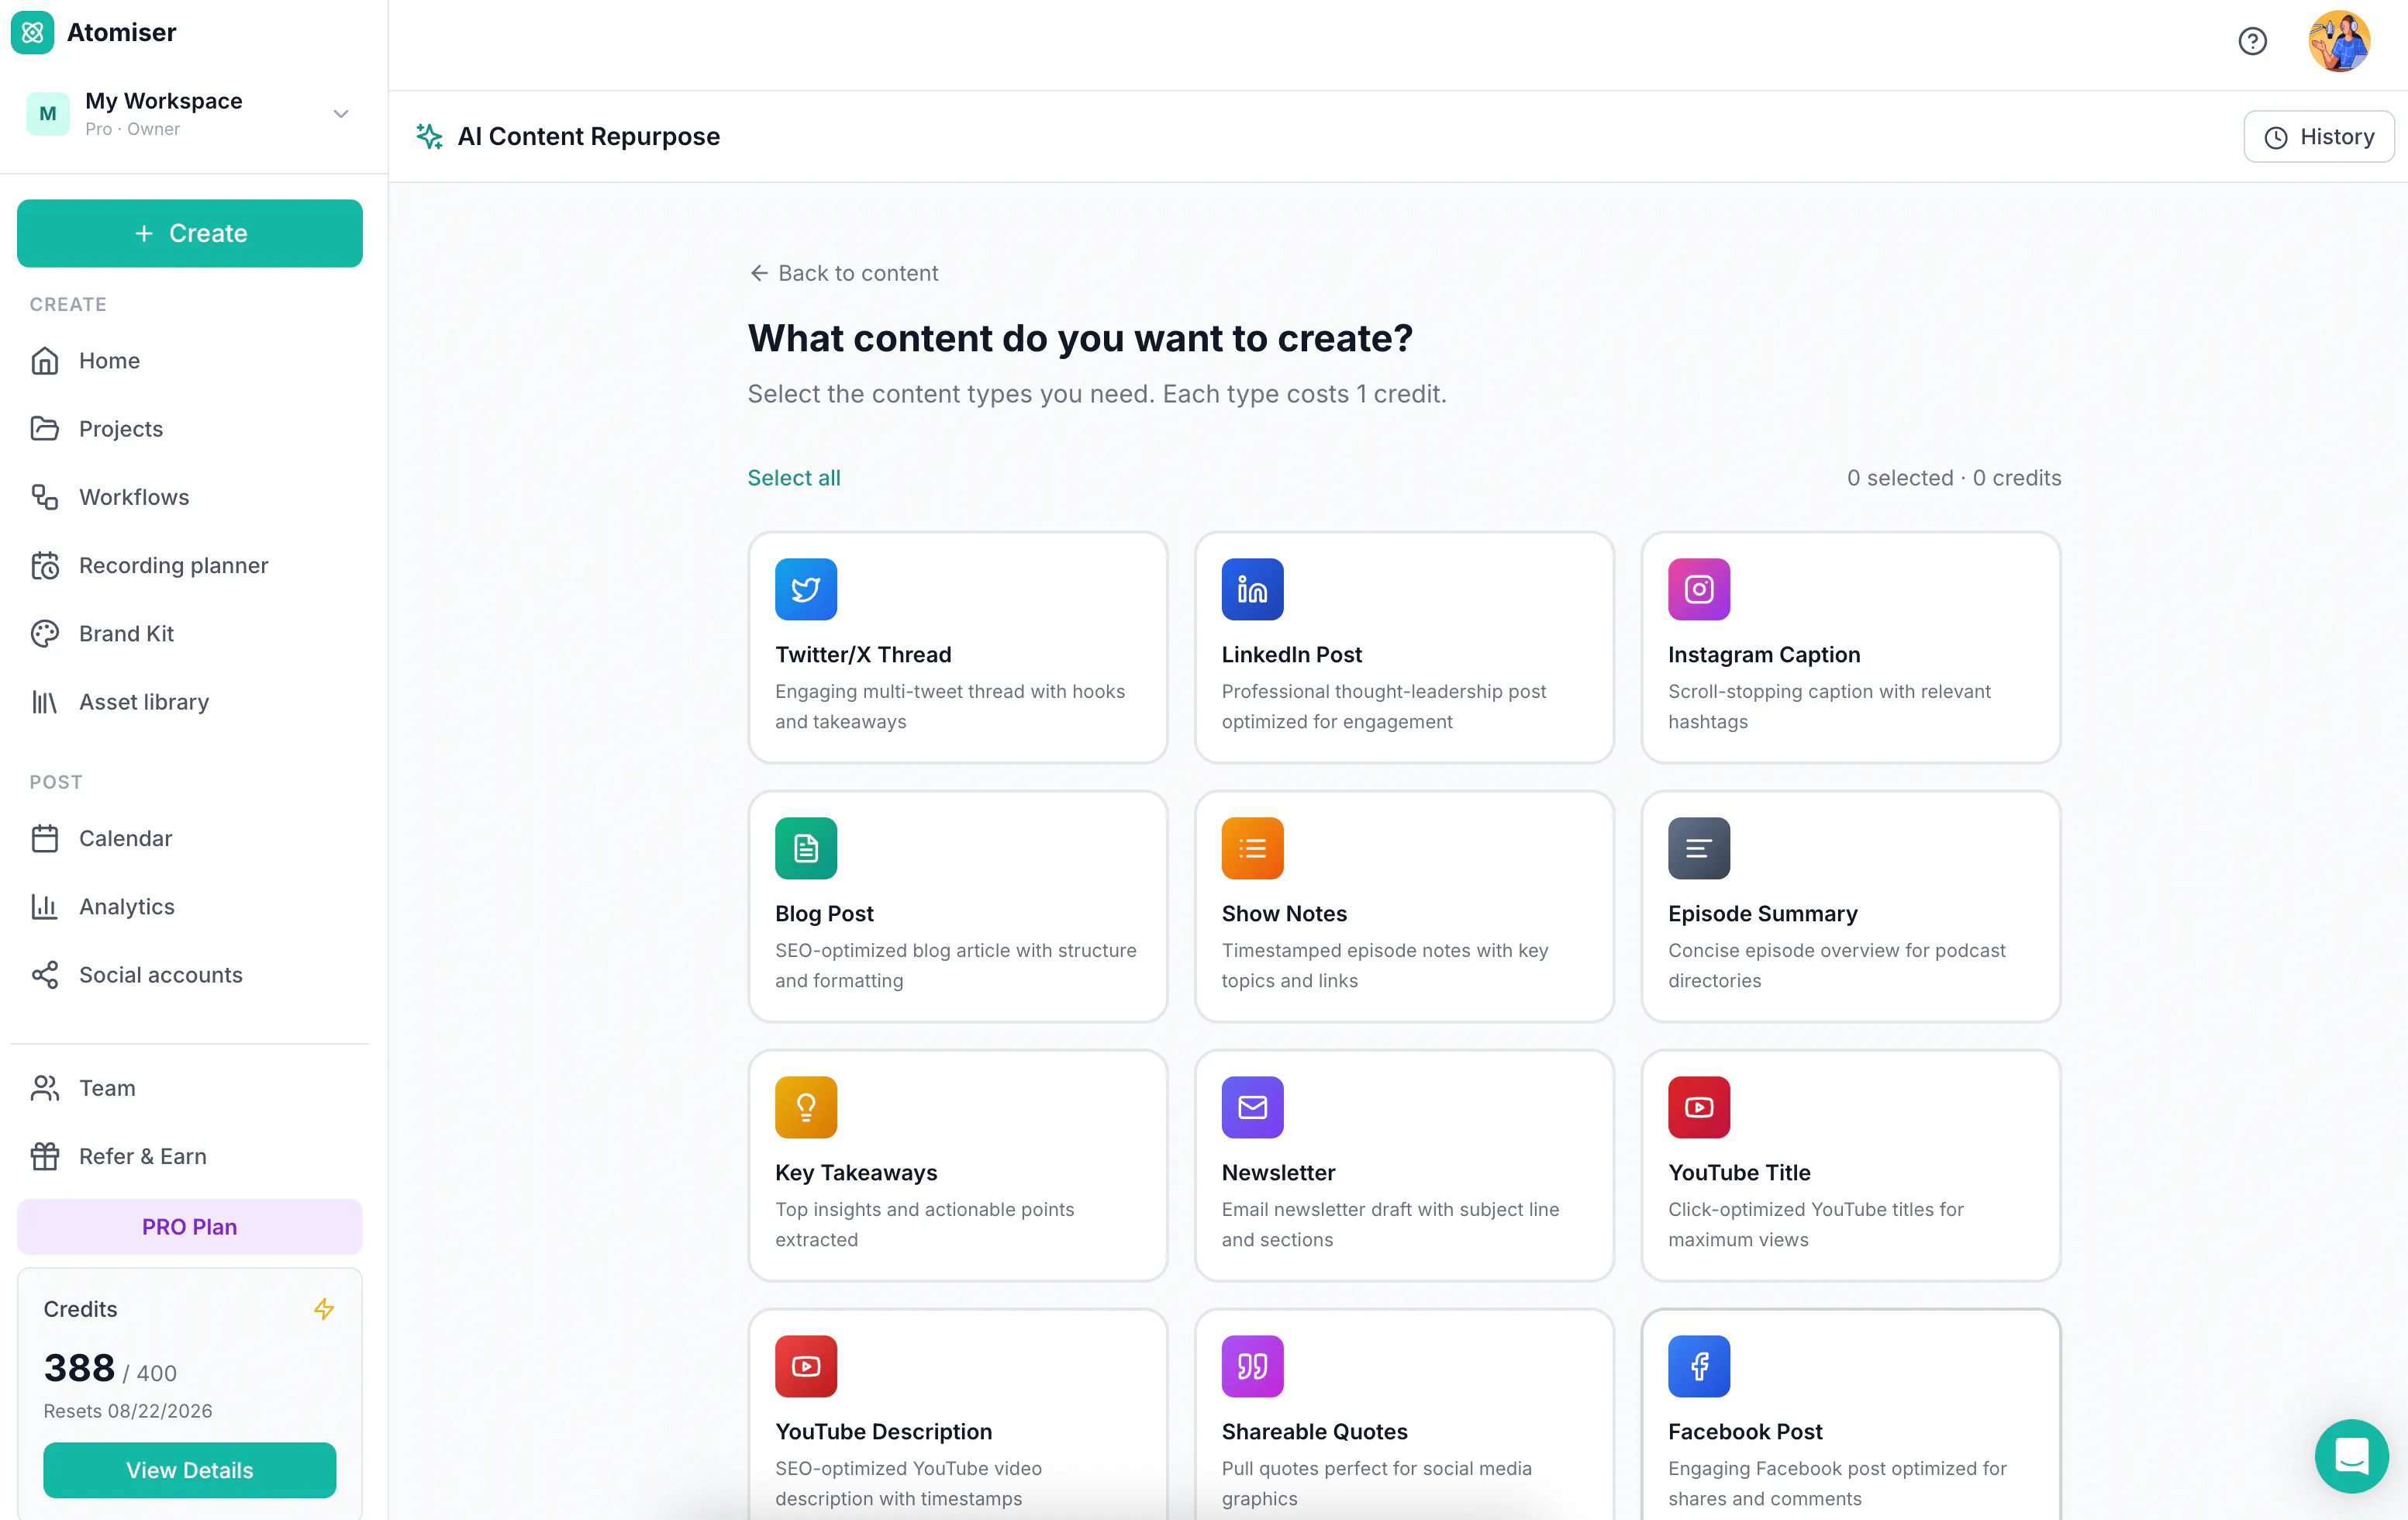The image size is (2408, 1520).
Task: Open Team in sidebar
Action: (189, 1088)
